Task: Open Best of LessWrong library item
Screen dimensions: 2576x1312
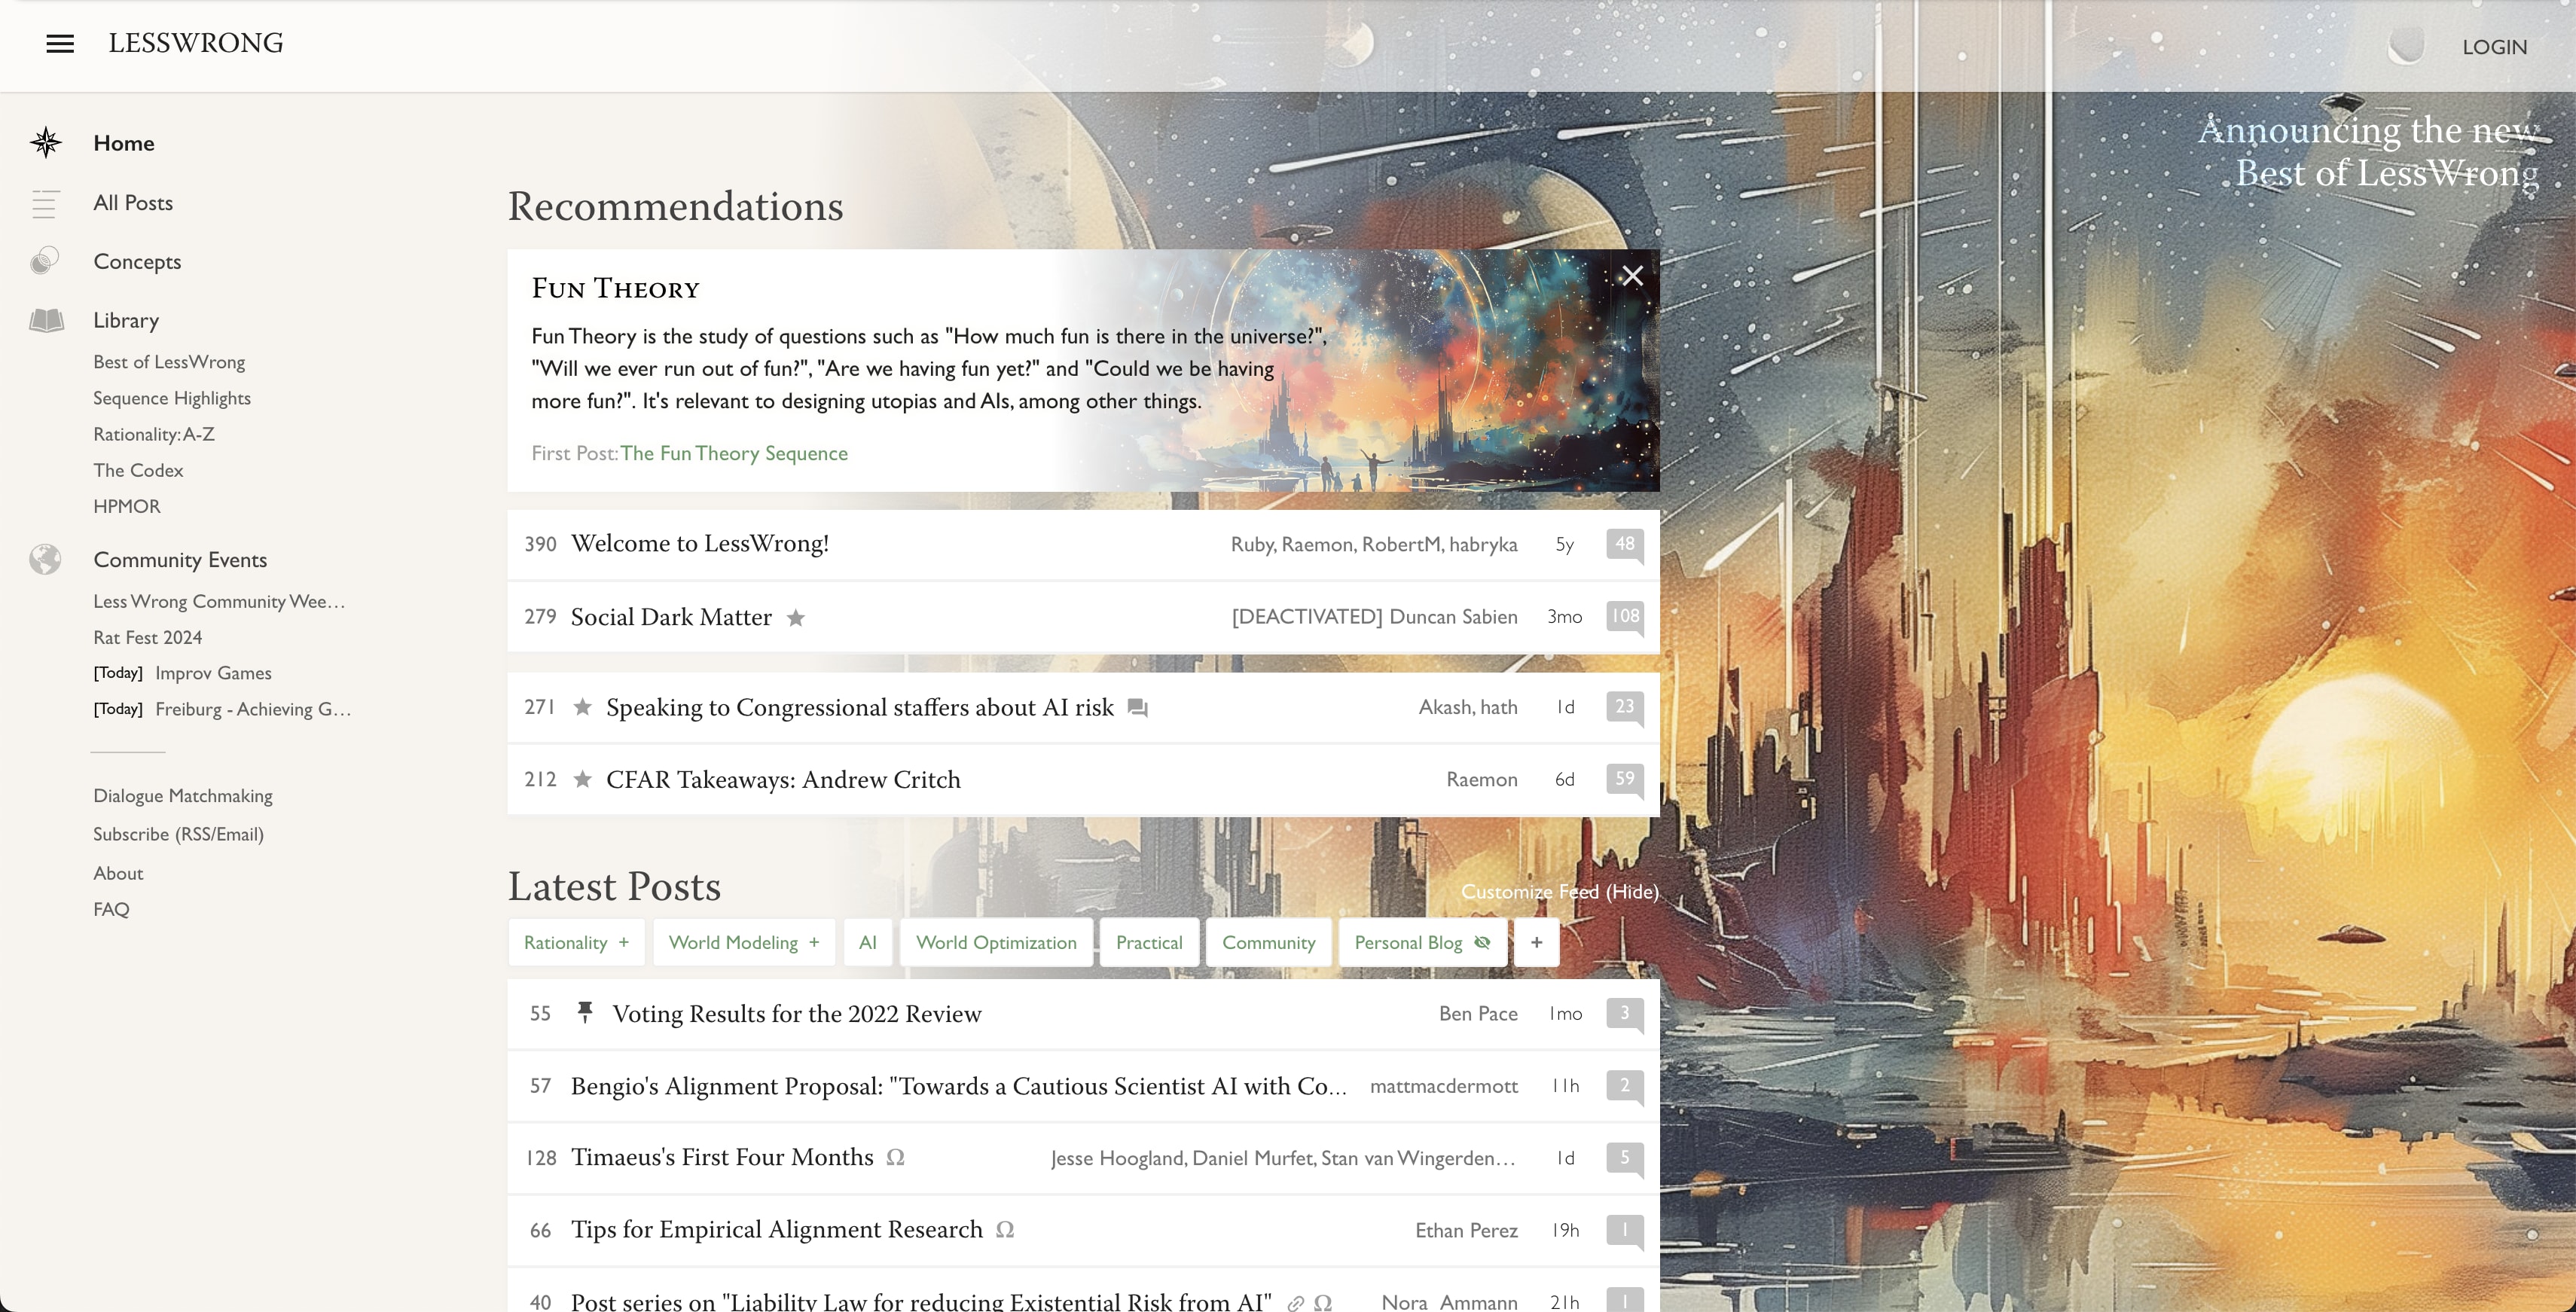Action: [169, 362]
